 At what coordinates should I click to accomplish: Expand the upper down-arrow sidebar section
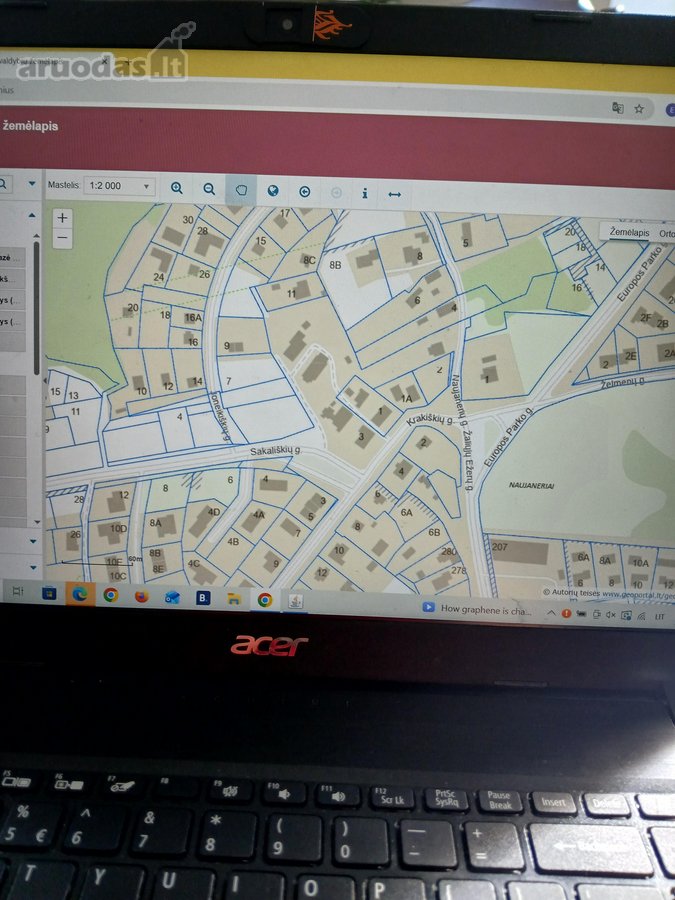tap(33, 541)
